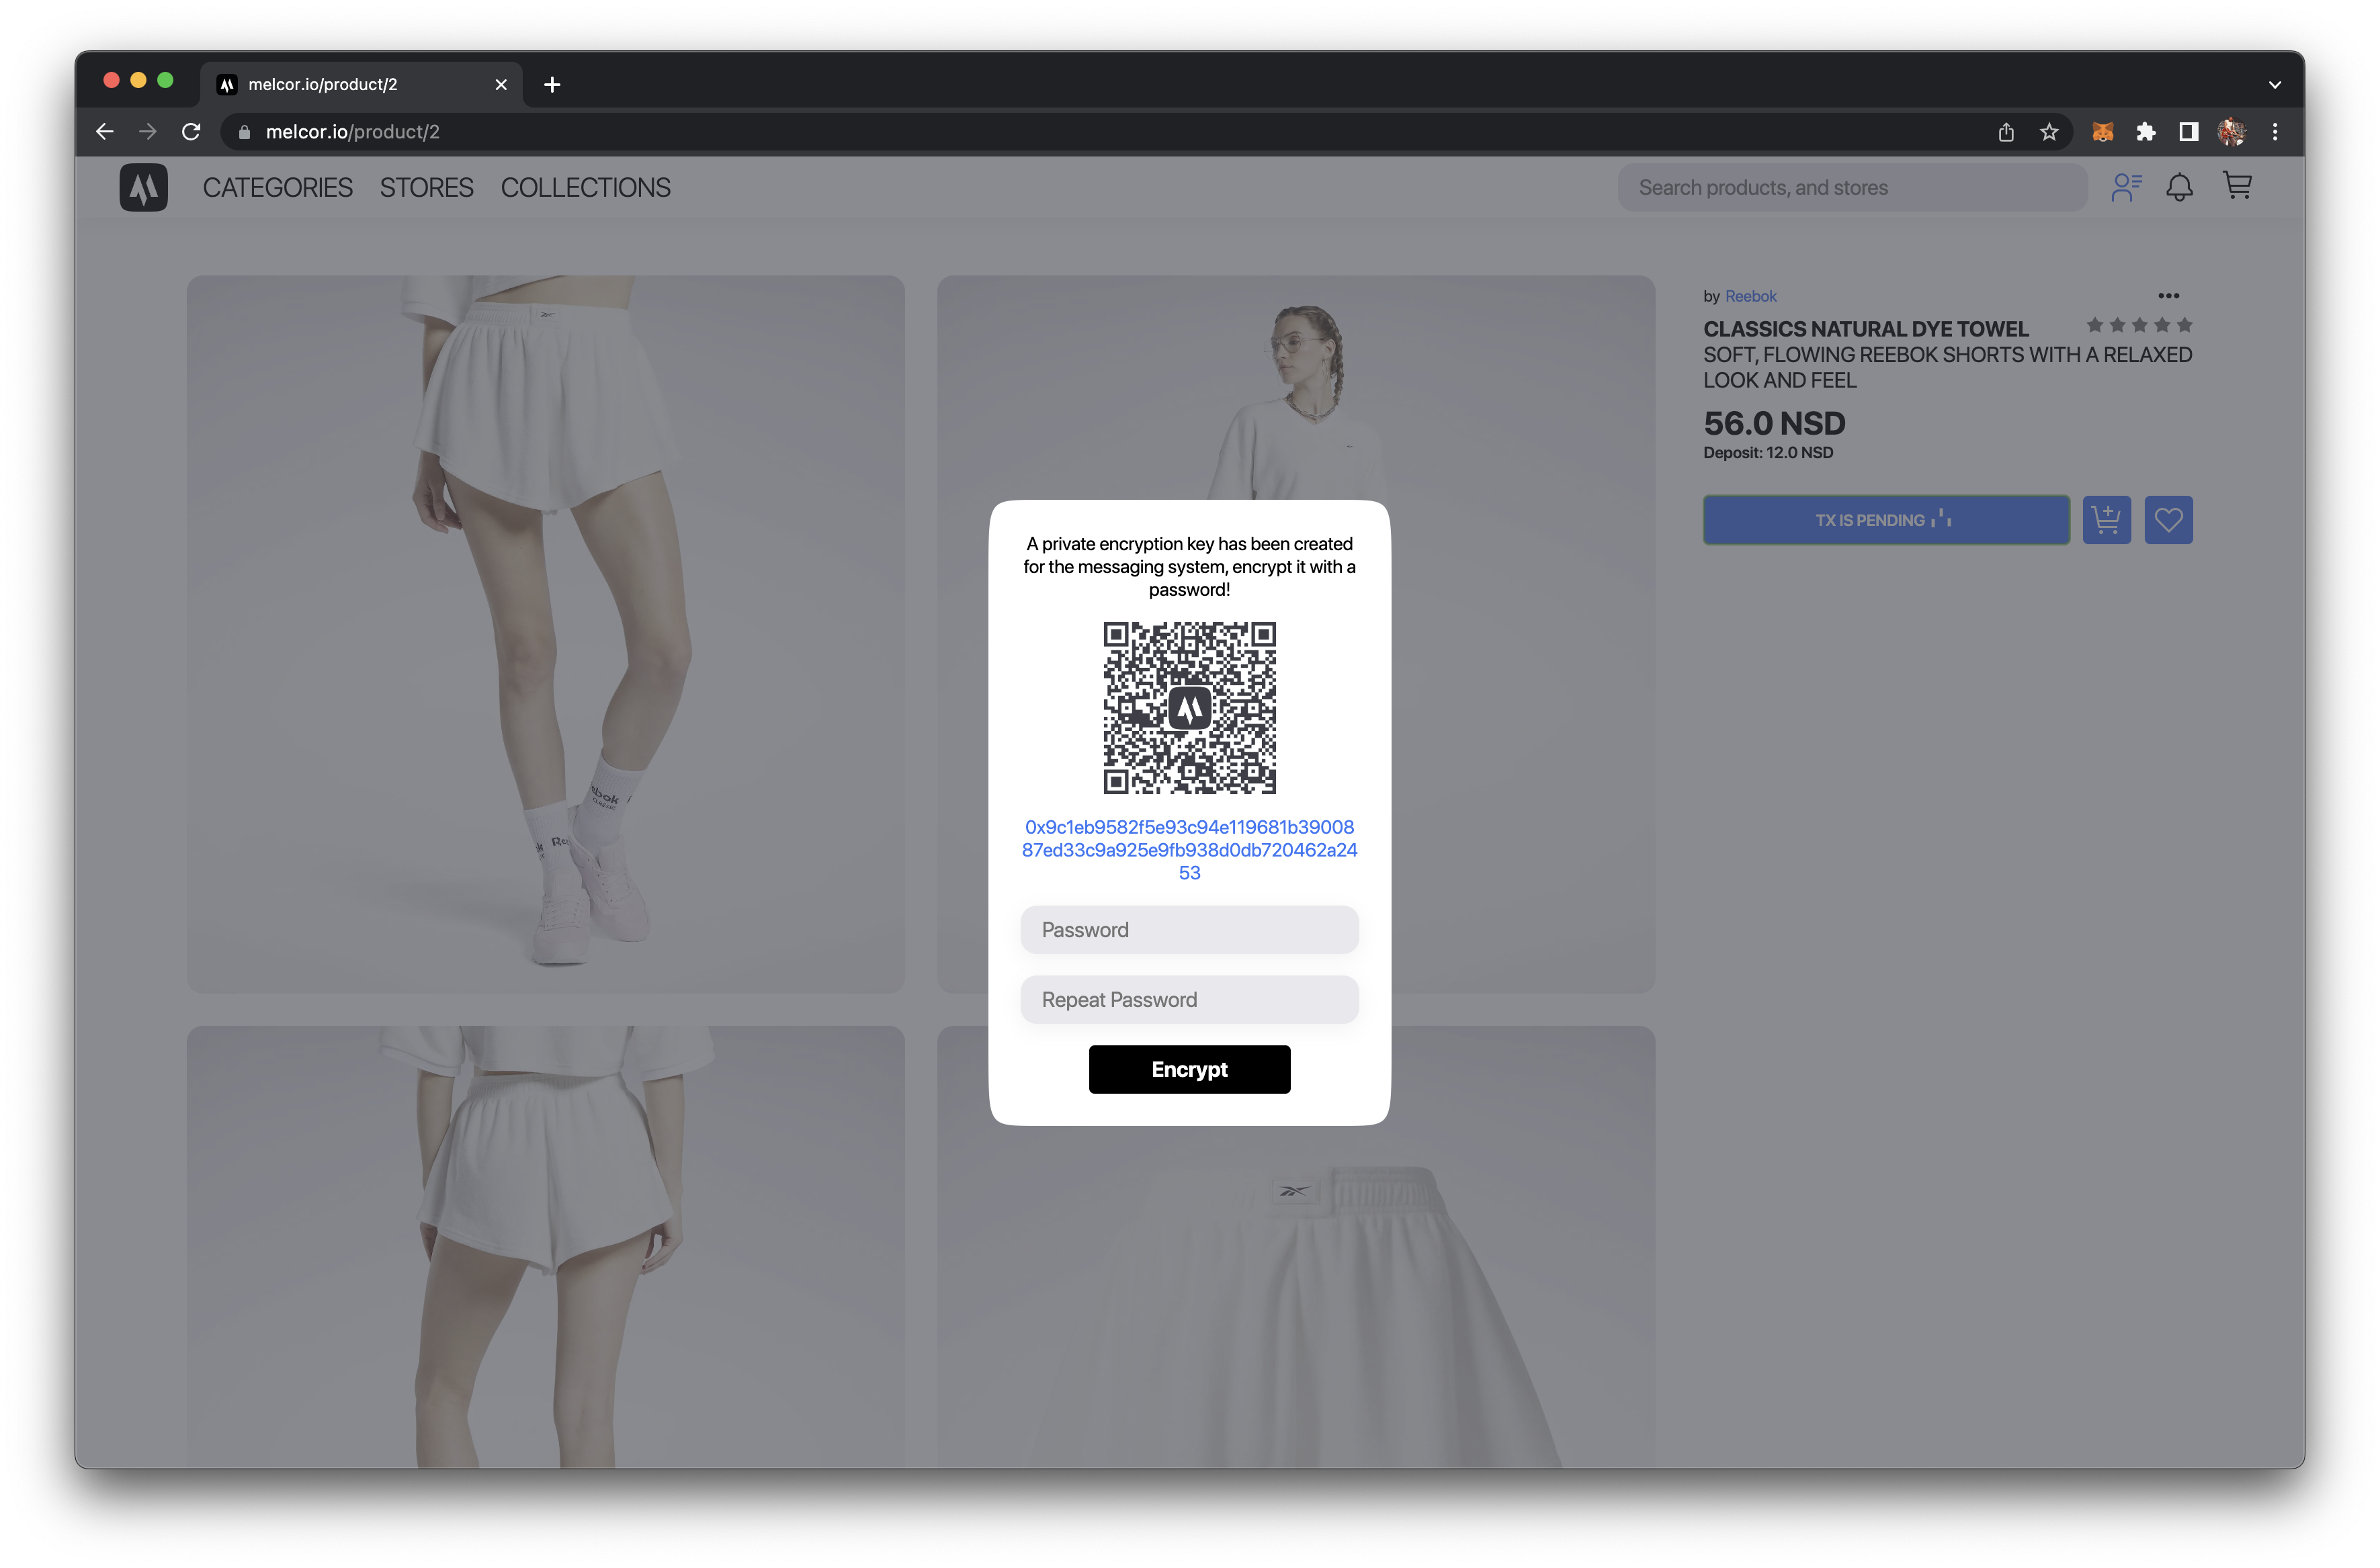Open the MetaMask fox extension
This screenshot has width=2380, height=1568.
pyautogui.click(x=2103, y=132)
